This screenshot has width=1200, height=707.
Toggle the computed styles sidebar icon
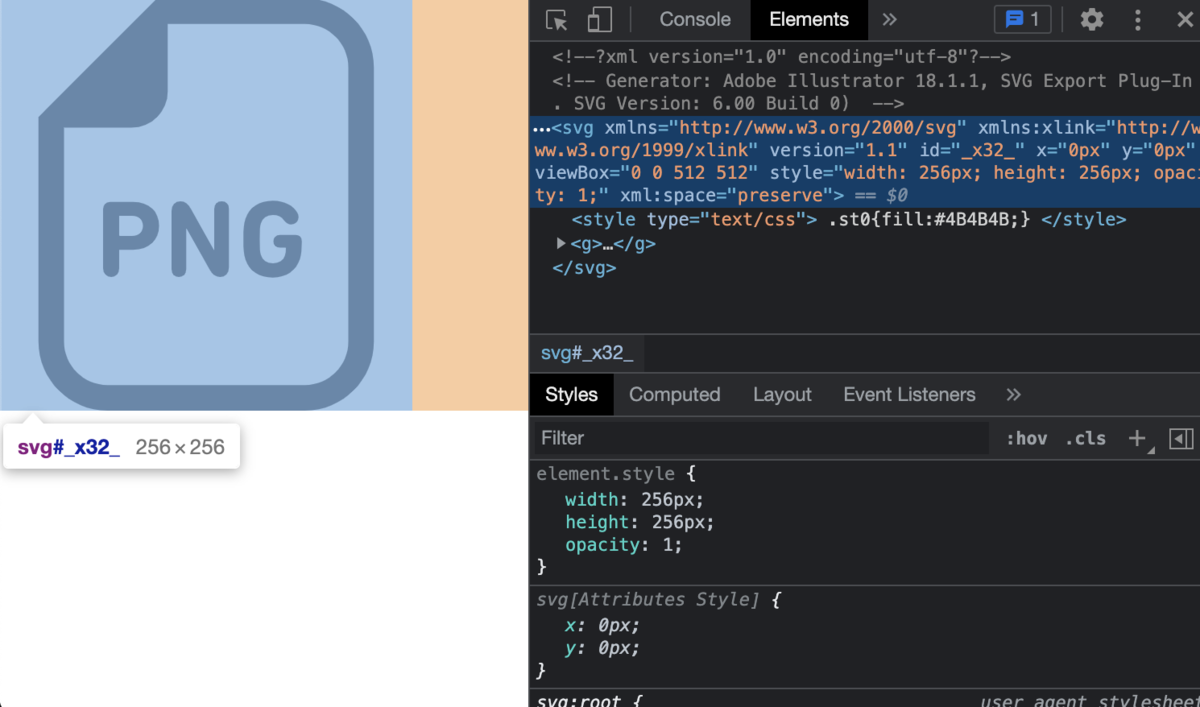tap(1181, 438)
